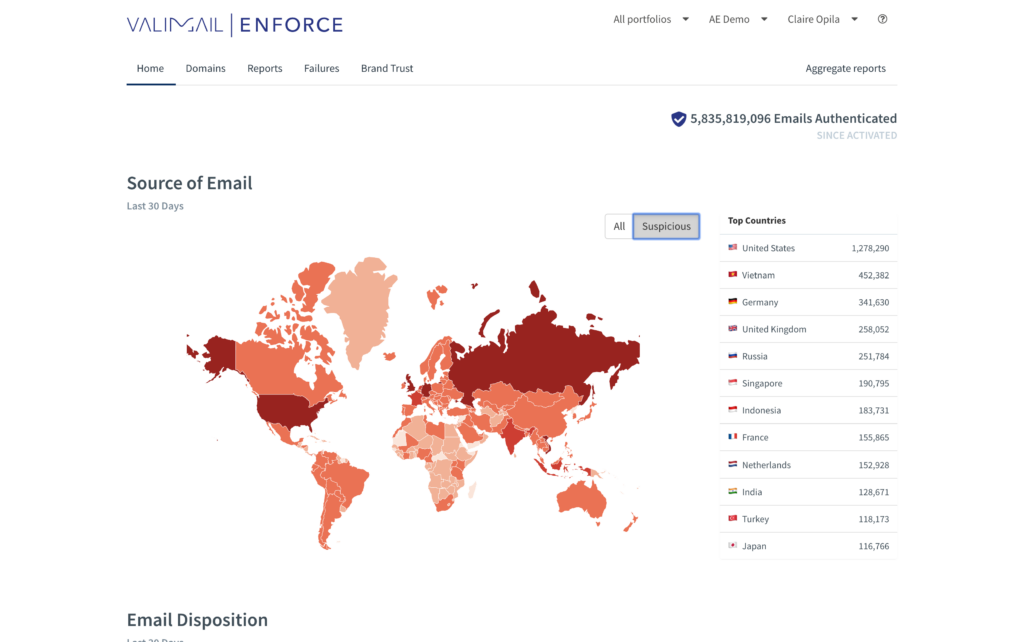The height and width of the screenshot is (642, 1024).
Task: Click the 128,671 India count
Action: (x=873, y=492)
